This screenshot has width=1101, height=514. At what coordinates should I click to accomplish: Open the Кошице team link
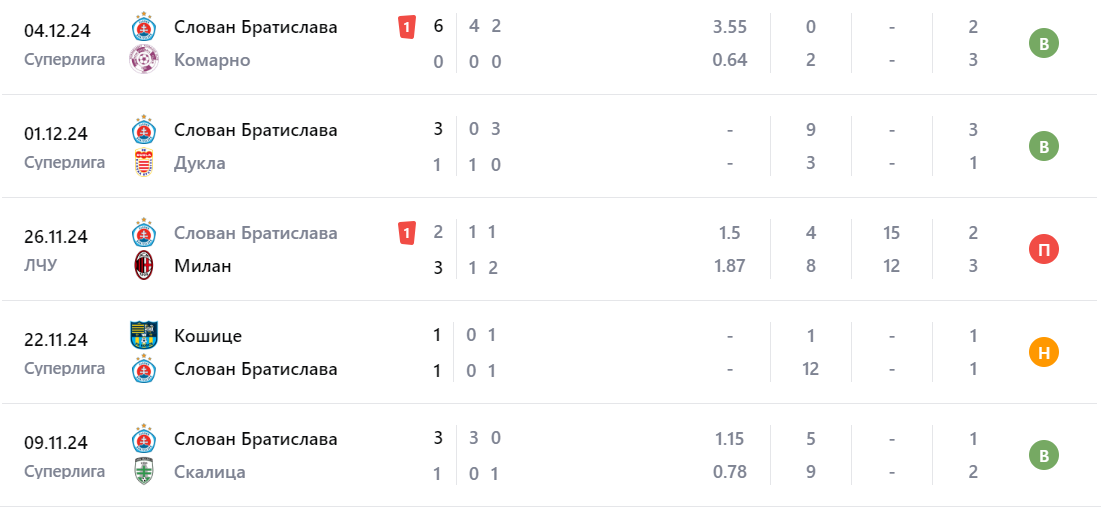pos(208,336)
